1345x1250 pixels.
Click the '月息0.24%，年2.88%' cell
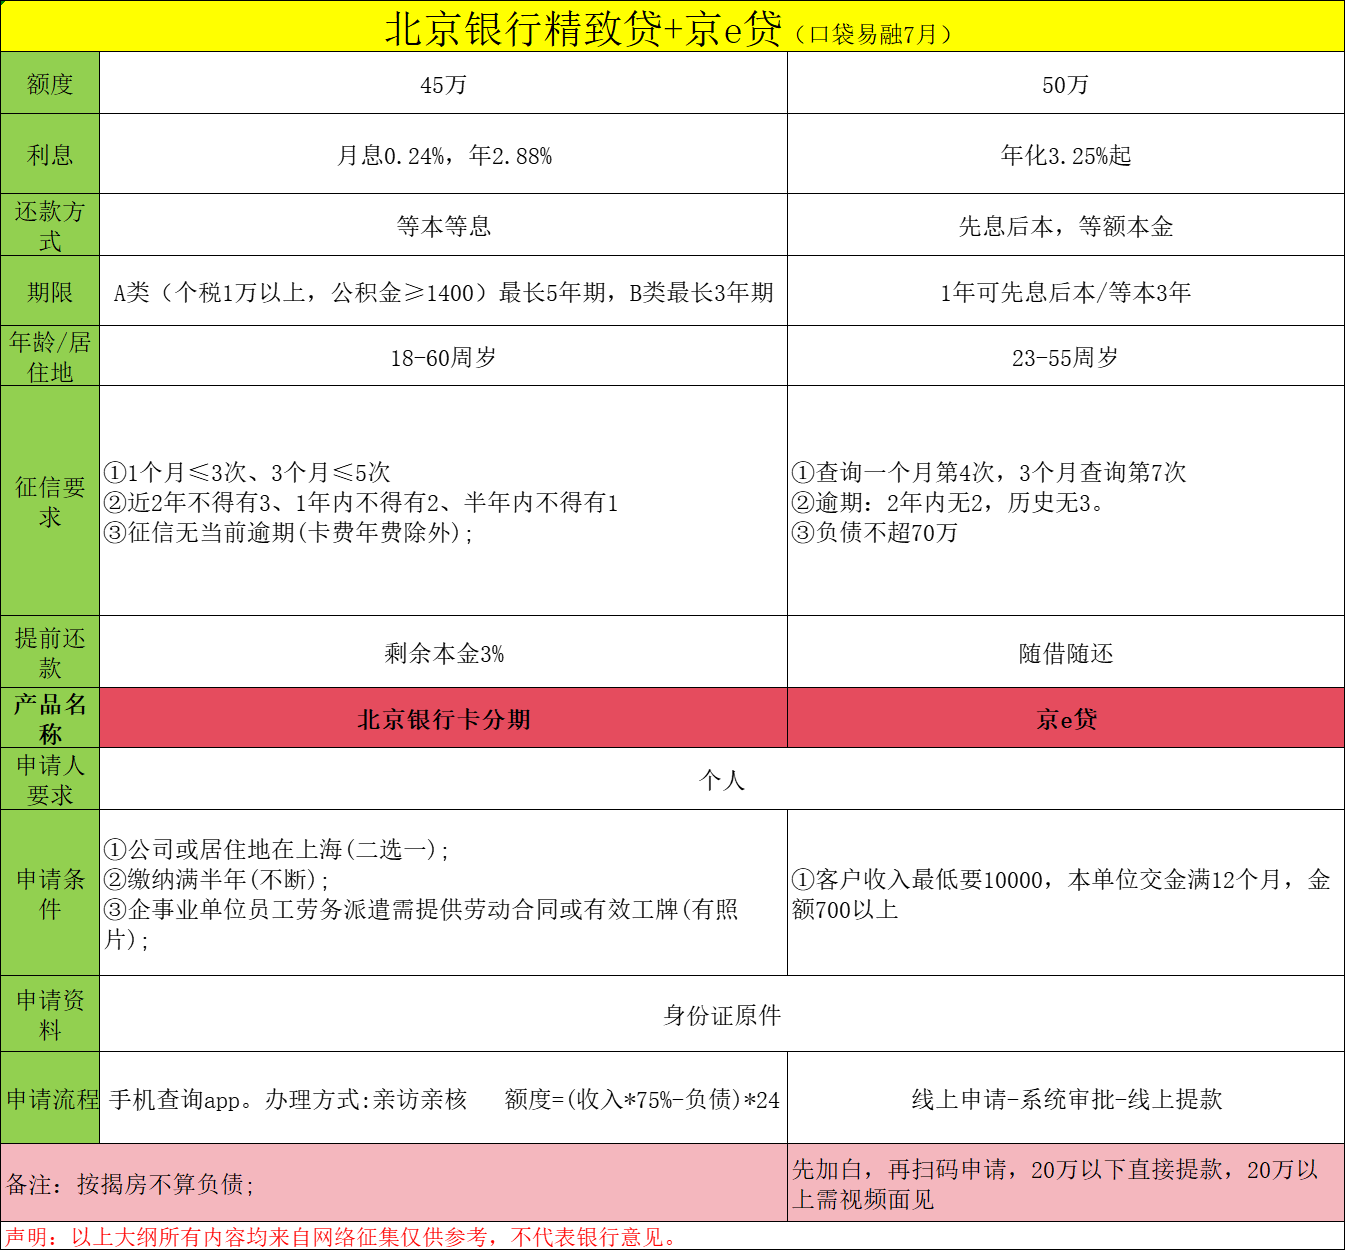point(443,155)
